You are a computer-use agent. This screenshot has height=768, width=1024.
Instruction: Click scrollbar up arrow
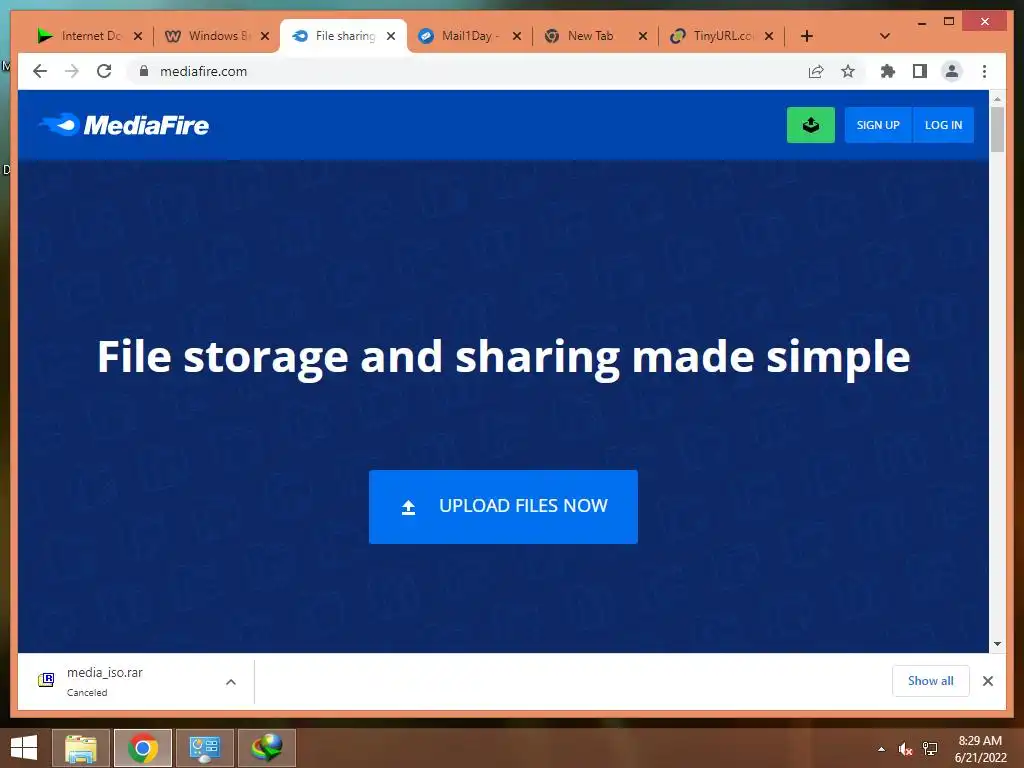click(997, 99)
